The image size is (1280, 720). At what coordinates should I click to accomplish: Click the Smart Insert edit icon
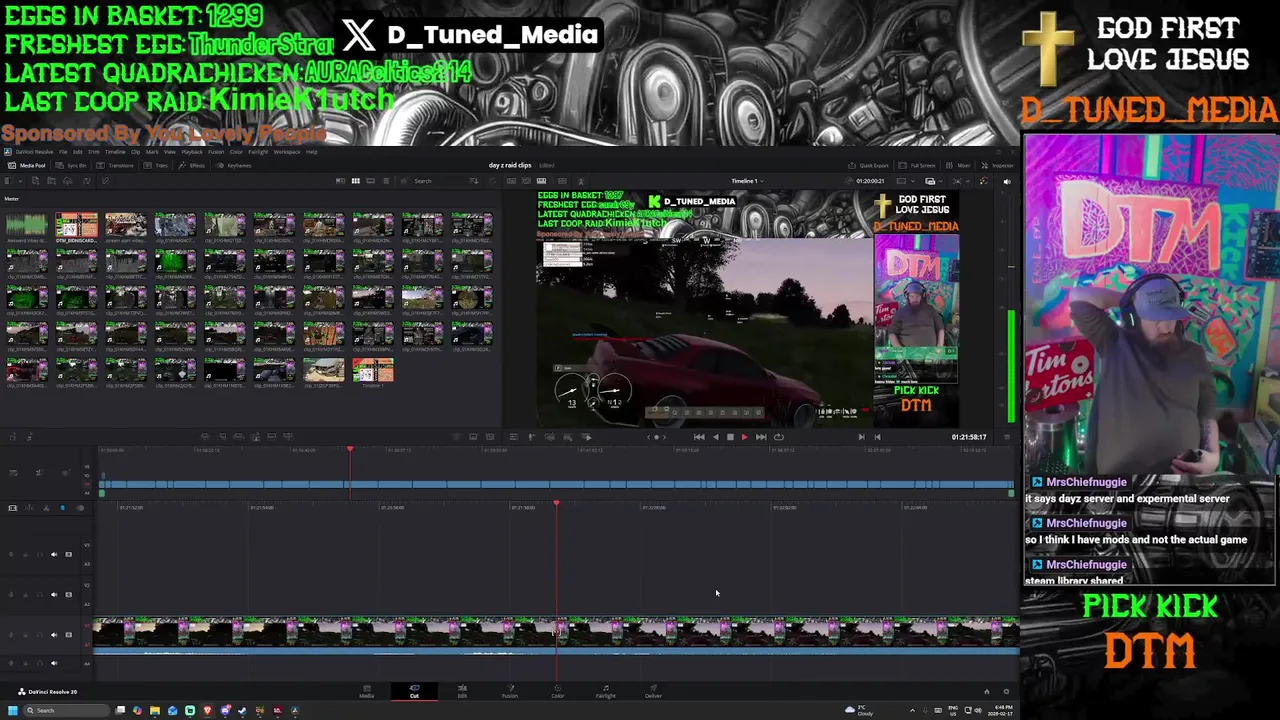pyautogui.click(x=205, y=436)
